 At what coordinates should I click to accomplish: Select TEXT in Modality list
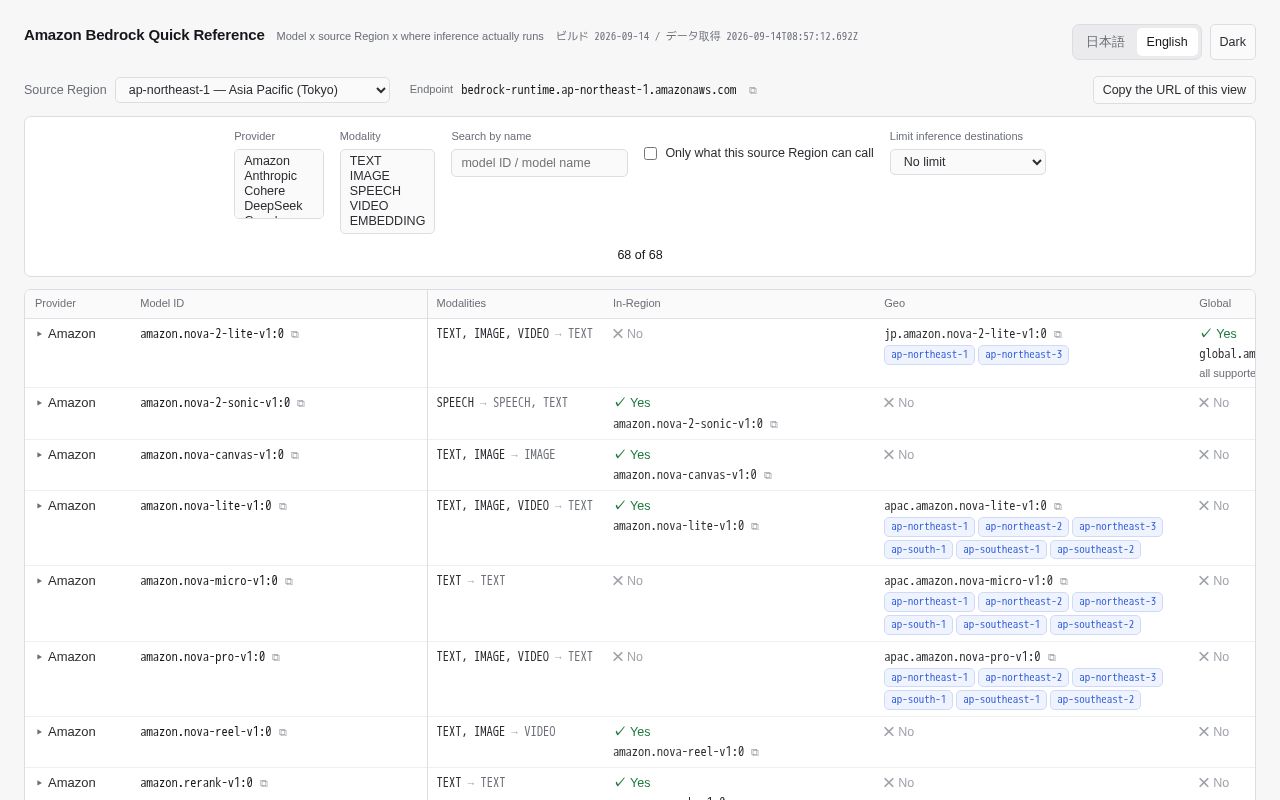[x=387, y=161]
